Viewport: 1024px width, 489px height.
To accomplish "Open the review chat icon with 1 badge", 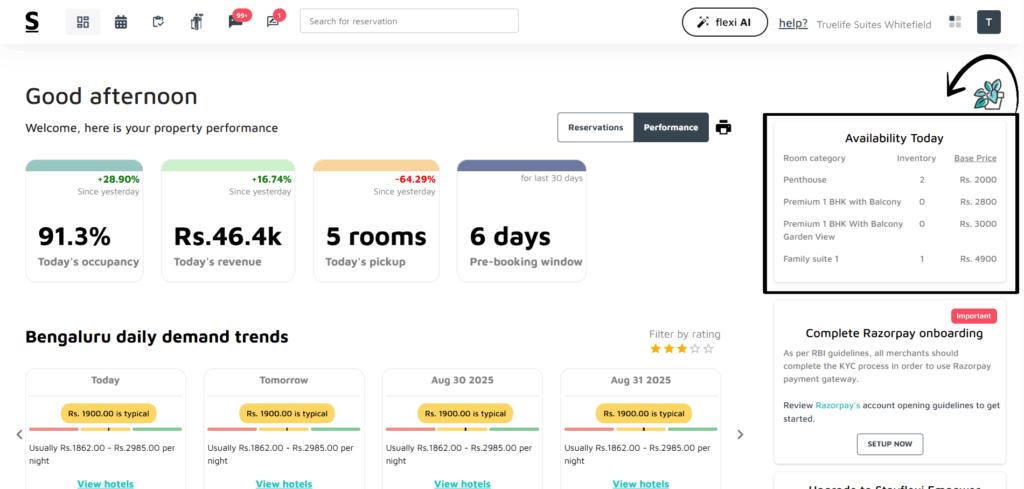I will pyautogui.click(x=273, y=22).
